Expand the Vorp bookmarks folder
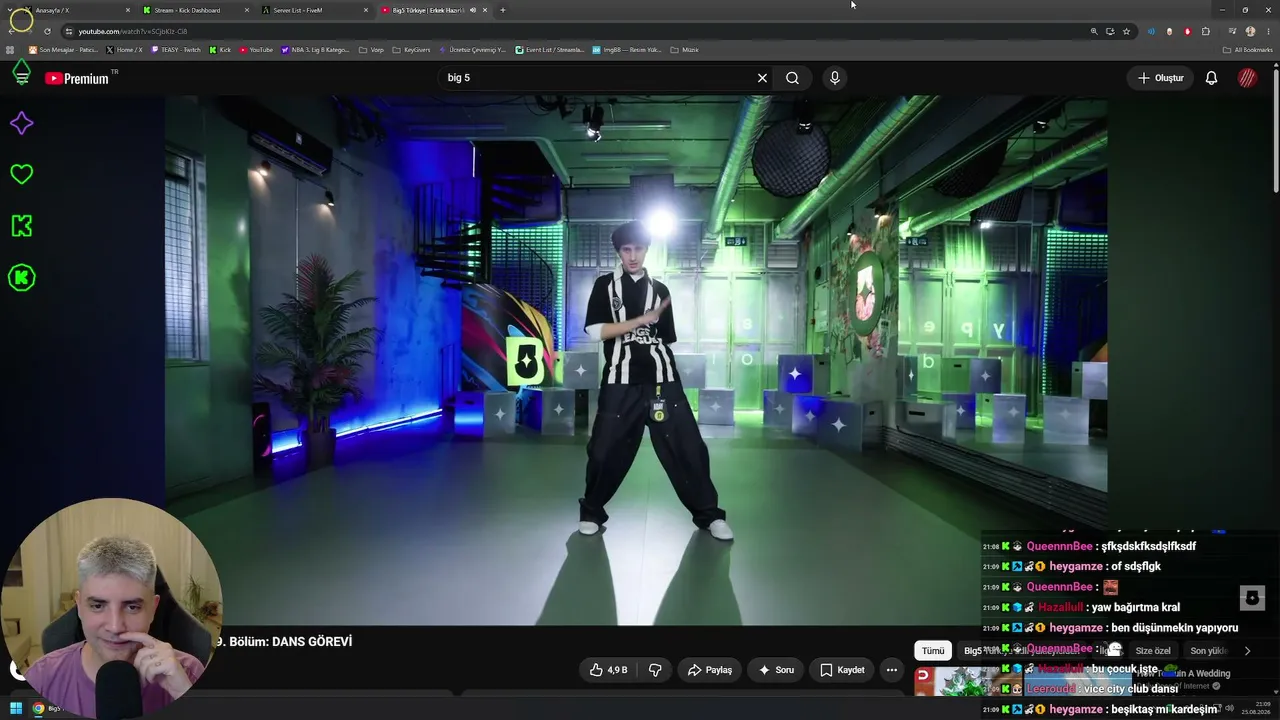Viewport: 1280px width, 720px height. pos(371,50)
